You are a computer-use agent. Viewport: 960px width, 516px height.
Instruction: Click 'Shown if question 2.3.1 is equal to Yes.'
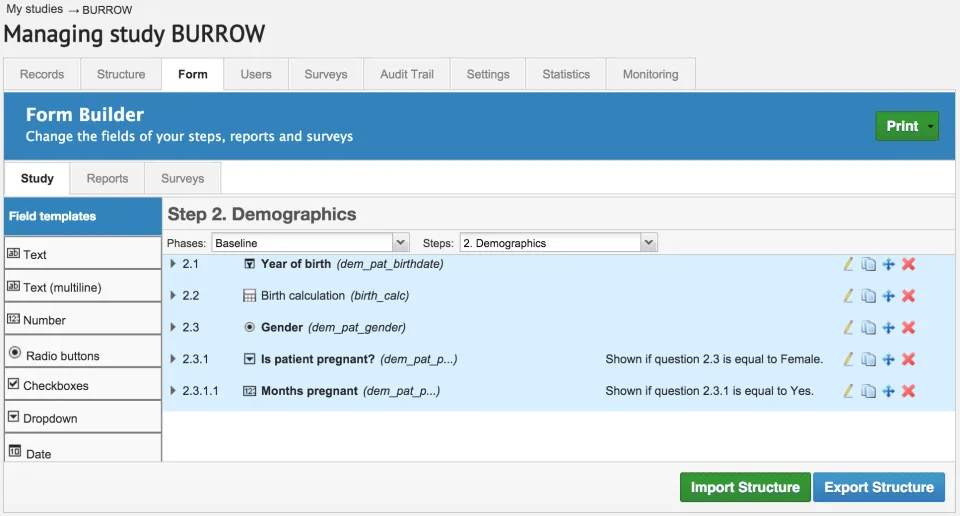click(710, 391)
